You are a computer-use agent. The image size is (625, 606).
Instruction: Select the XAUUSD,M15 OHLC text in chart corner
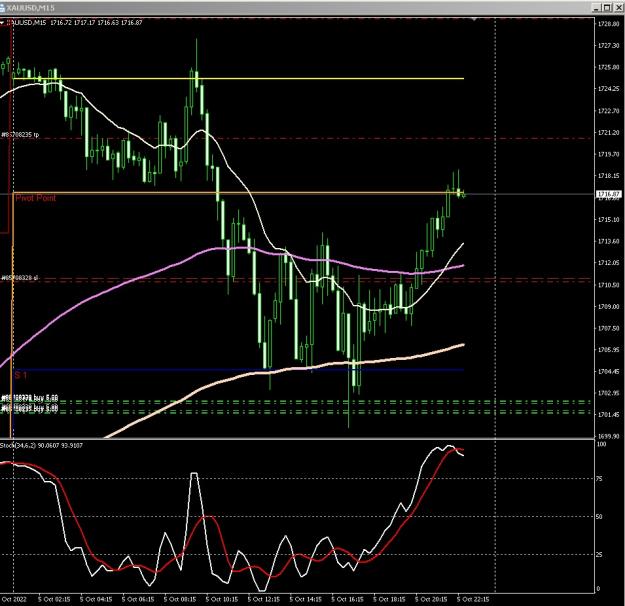[x=75, y=23]
